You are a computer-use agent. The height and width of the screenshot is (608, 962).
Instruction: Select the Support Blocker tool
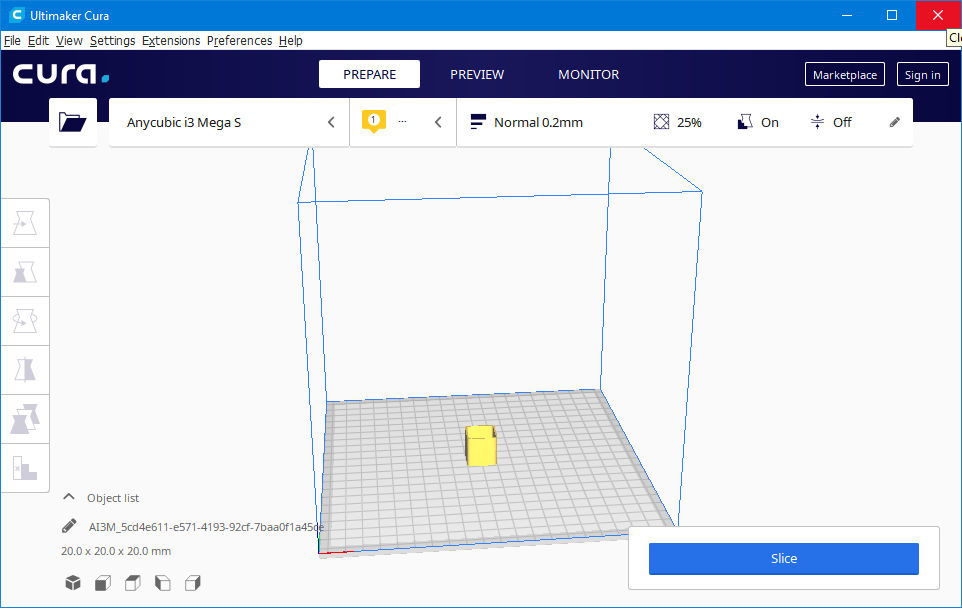click(x=25, y=468)
